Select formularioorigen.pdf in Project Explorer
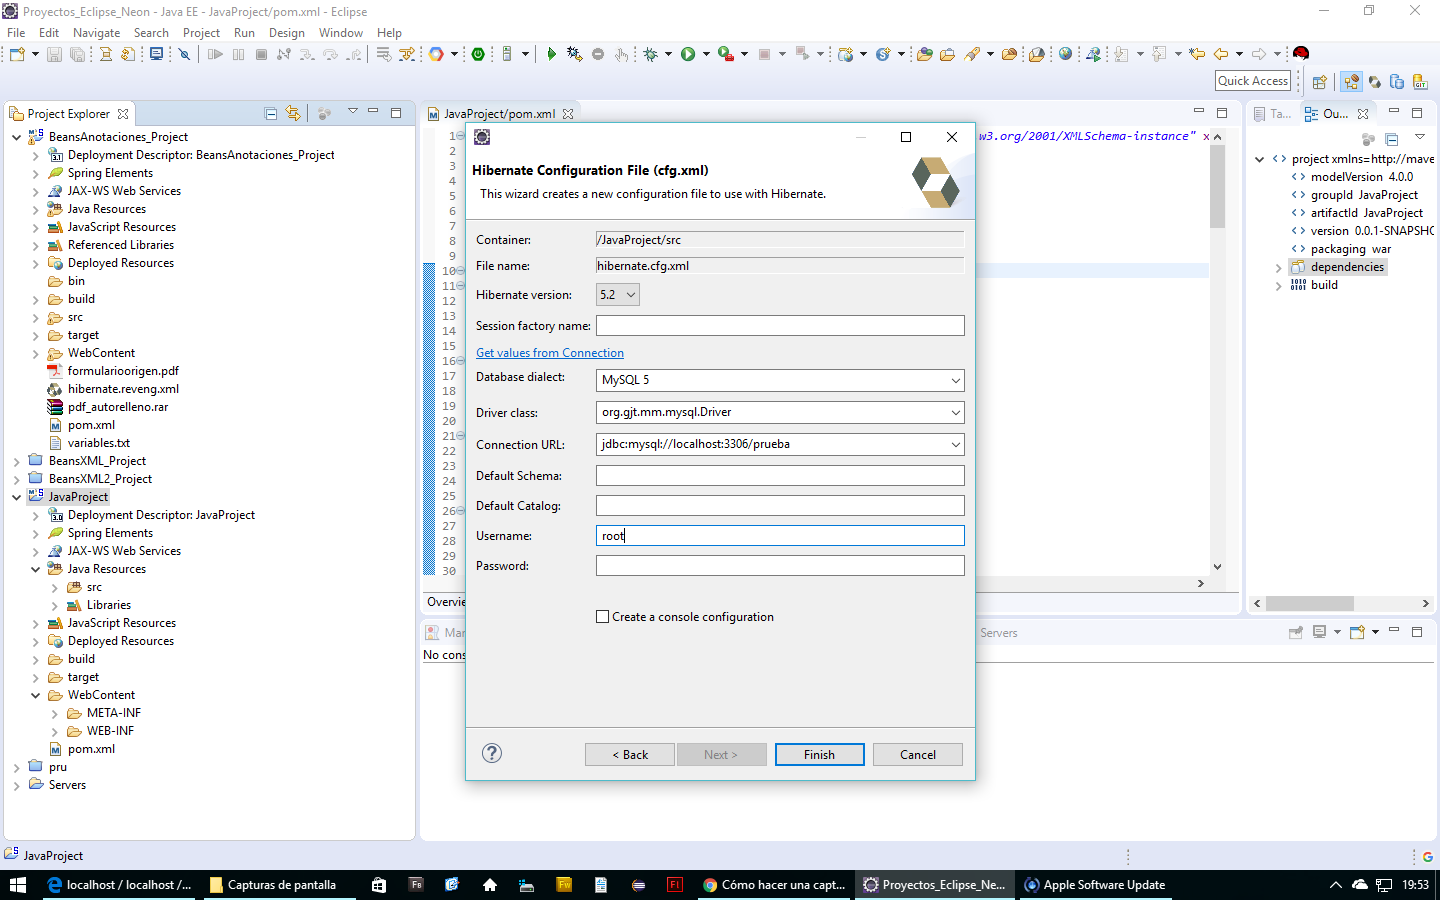 123,371
